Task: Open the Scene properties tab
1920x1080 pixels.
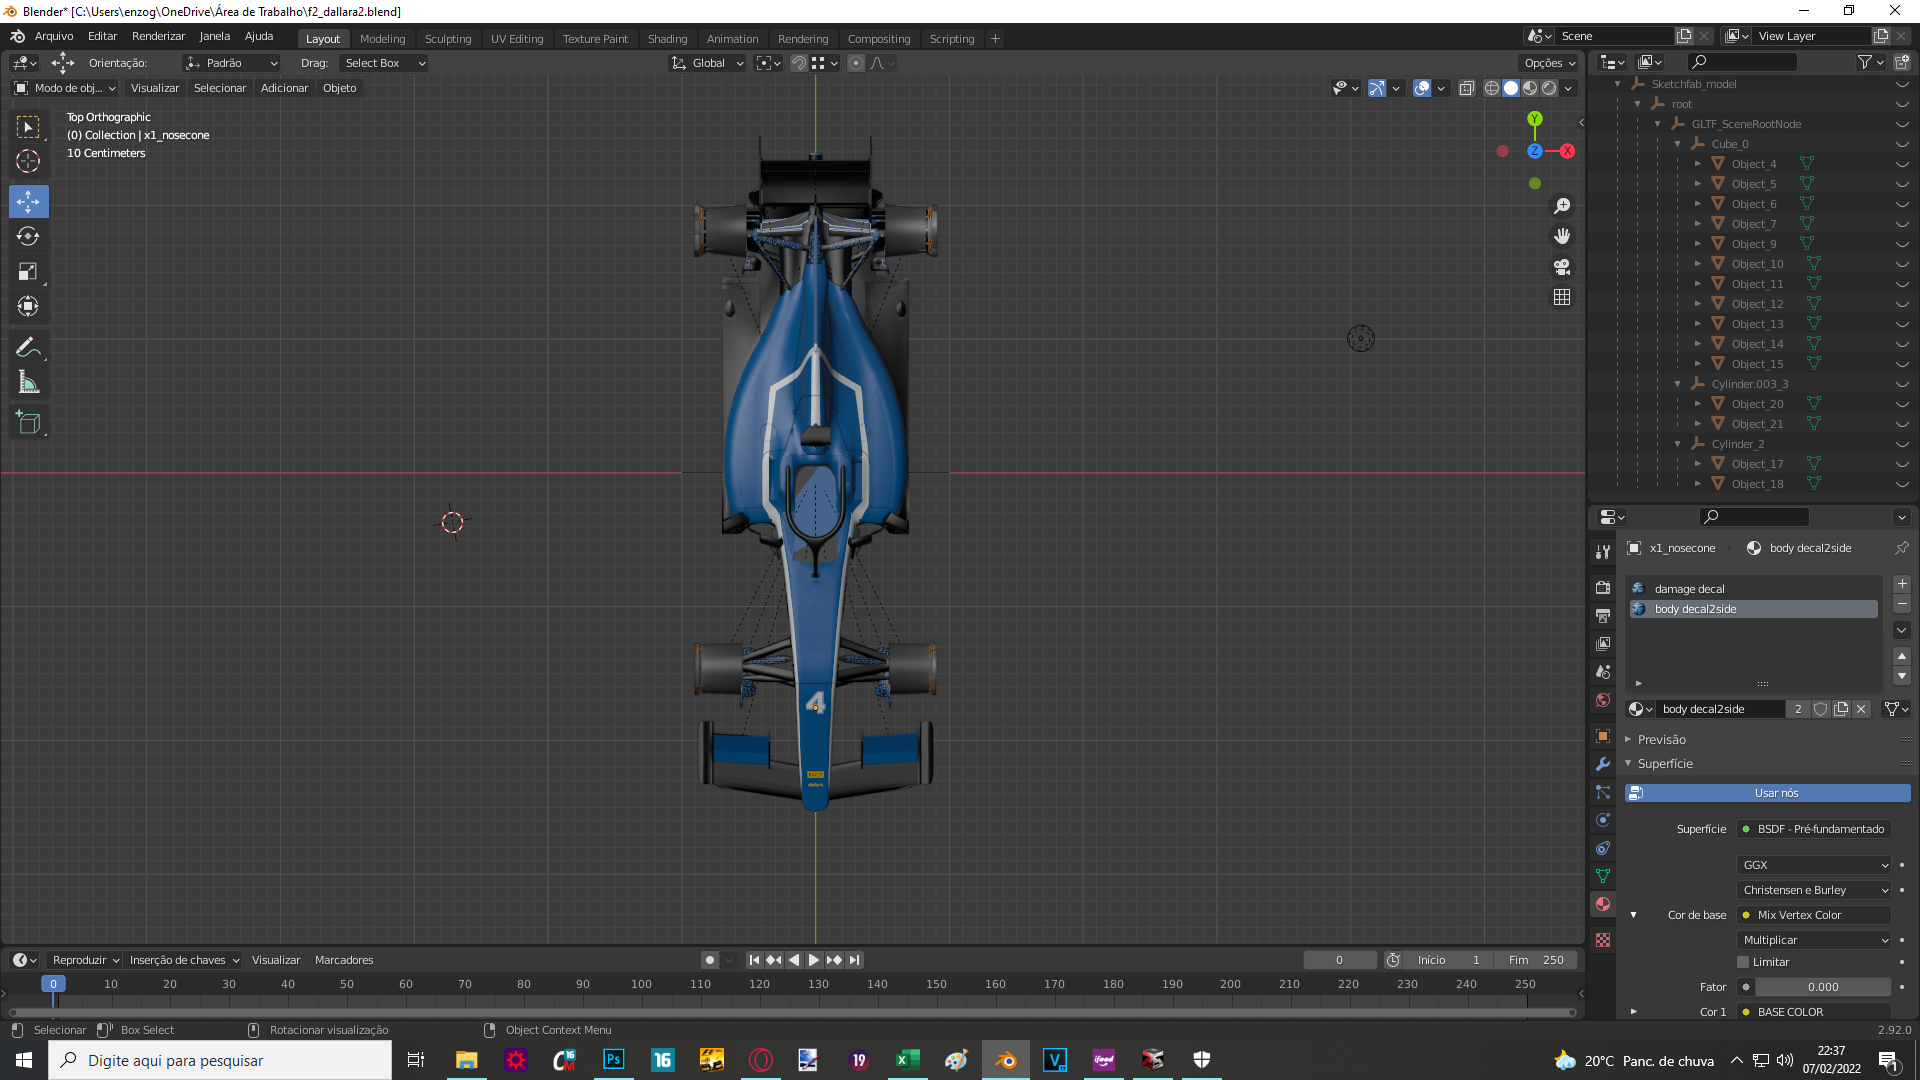Action: [x=1603, y=672]
